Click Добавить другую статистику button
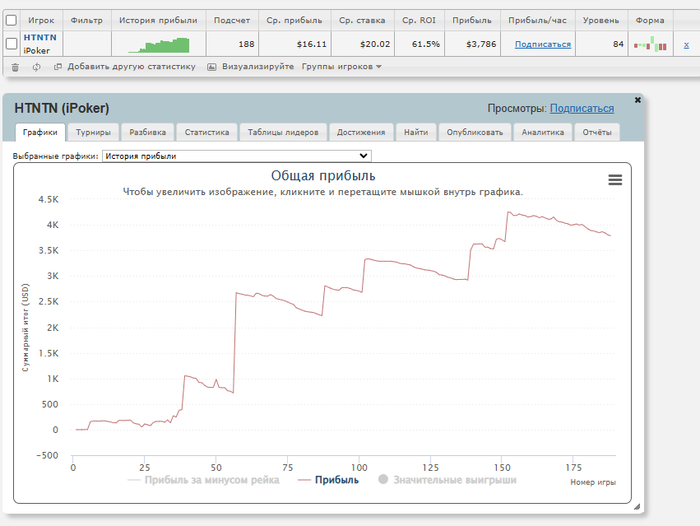Image resolution: width=700 pixels, height=526 pixels. click(131, 67)
